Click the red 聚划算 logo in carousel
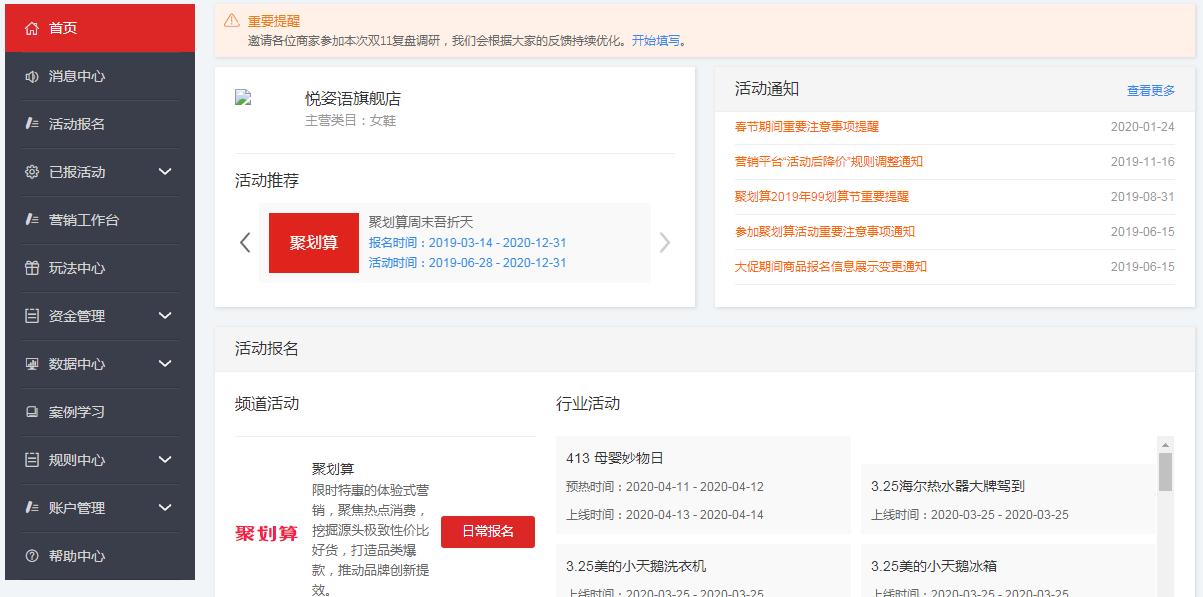Viewport: 1203px width, 597px height. point(314,241)
